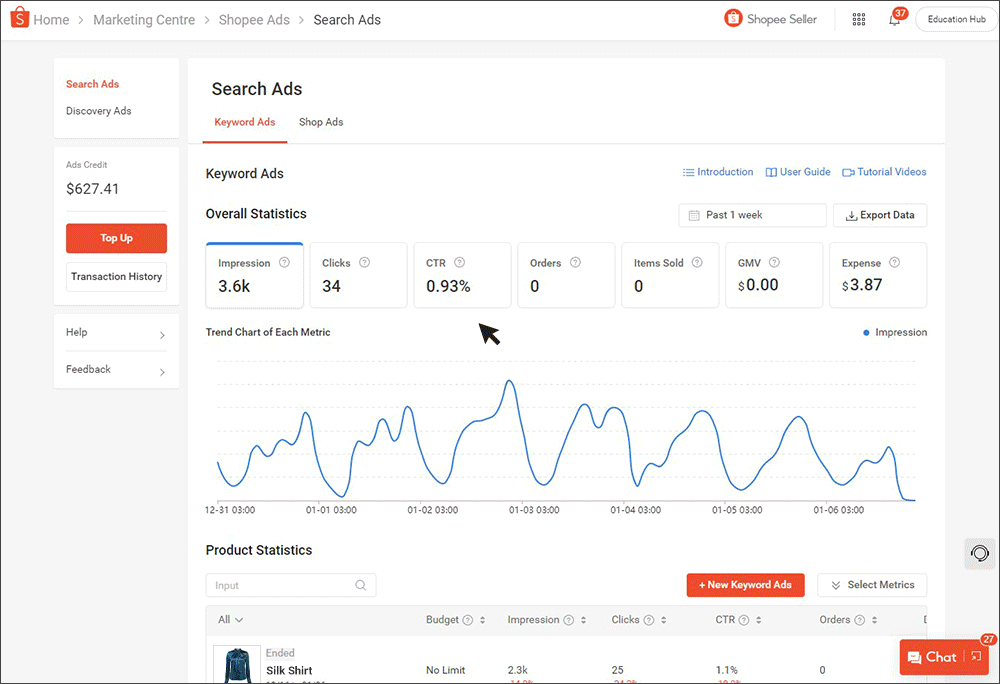Viewport: 1000px width, 684px height.
Task: Go to Shopee Ads breadcrumb
Action: pos(254,20)
